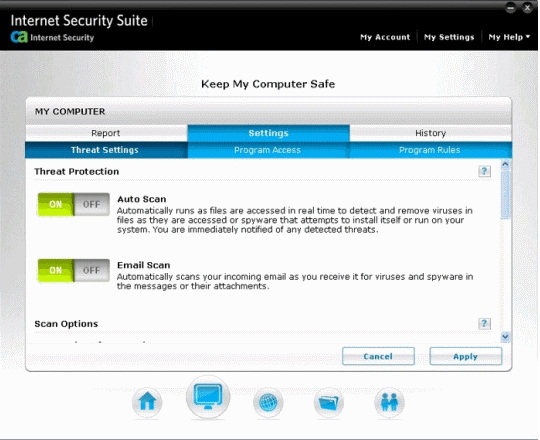Screen dimensions: 540x440
Task: Open My Settings
Action: (449, 37)
